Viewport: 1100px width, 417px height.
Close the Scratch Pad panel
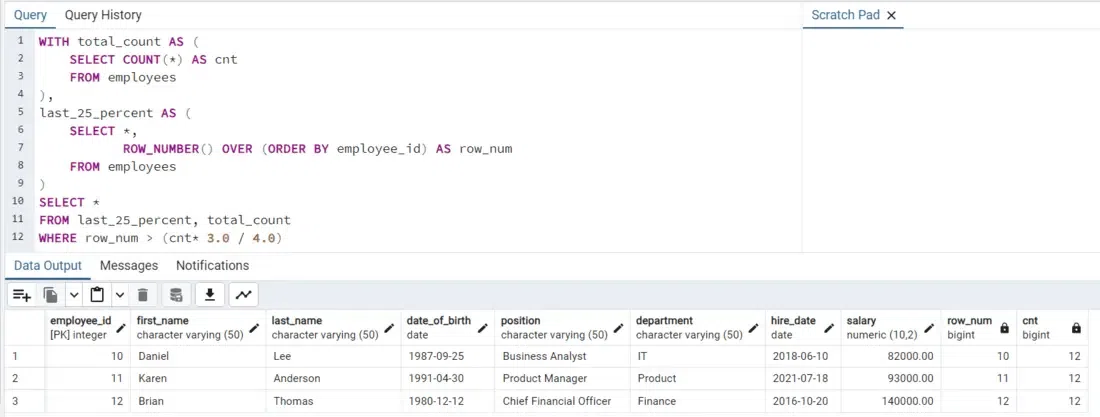tap(891, 15)
